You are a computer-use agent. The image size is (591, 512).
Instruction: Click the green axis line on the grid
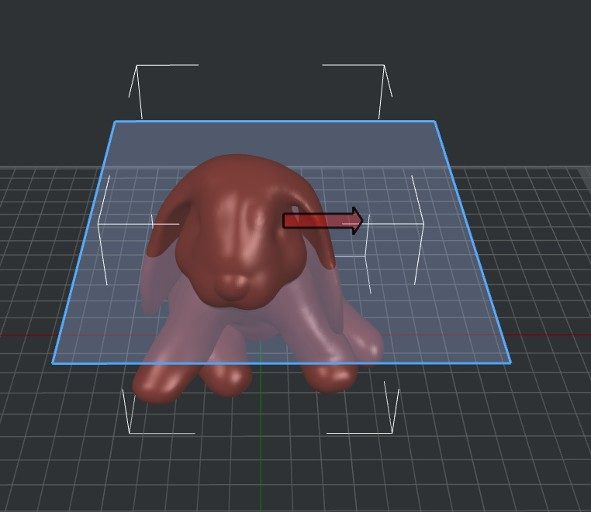click(x=260, y=445)
